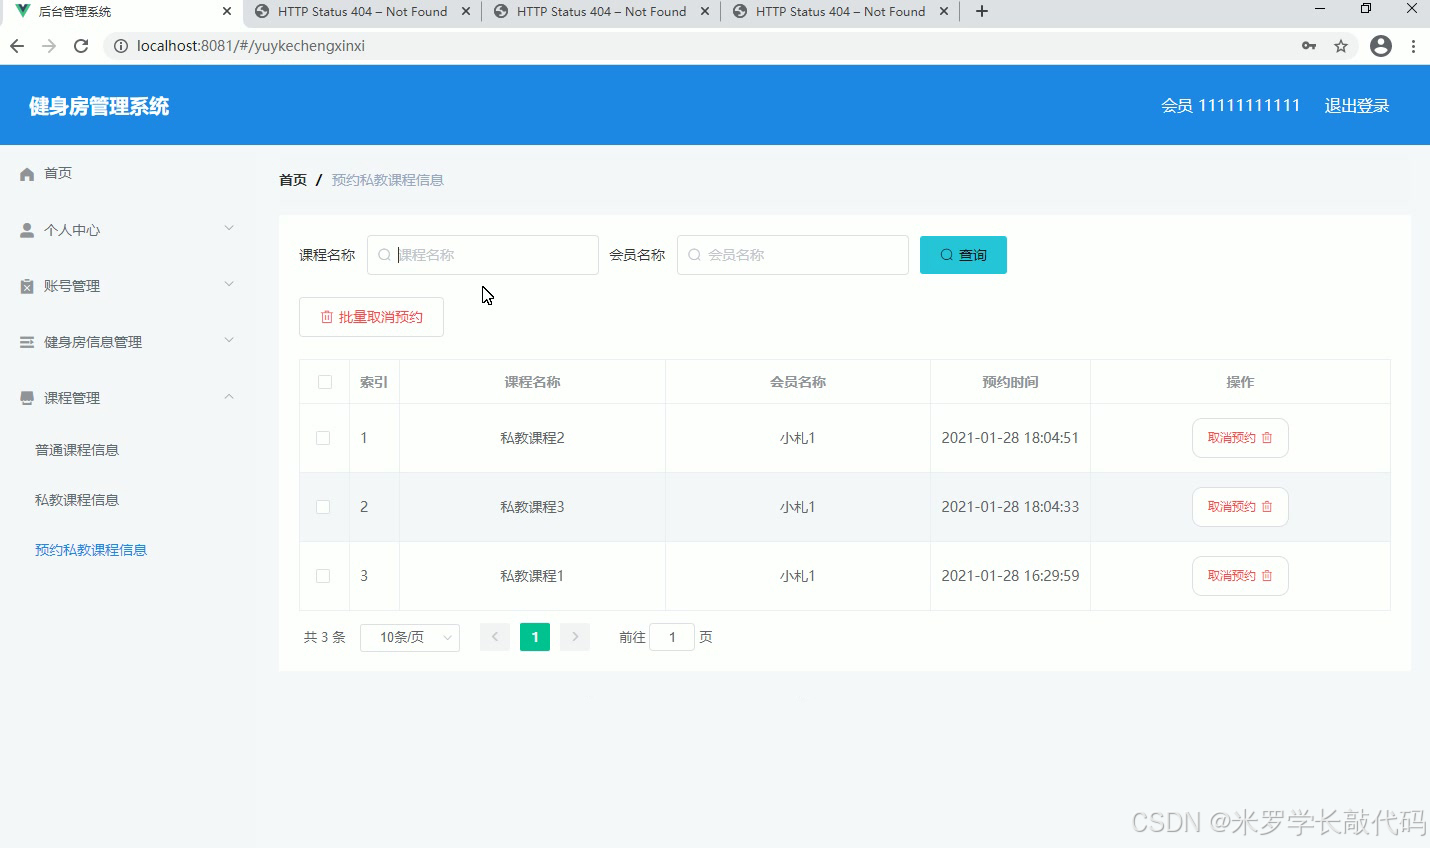Click the browser forward arrow
1430x848 pixels.
[49, 46]
